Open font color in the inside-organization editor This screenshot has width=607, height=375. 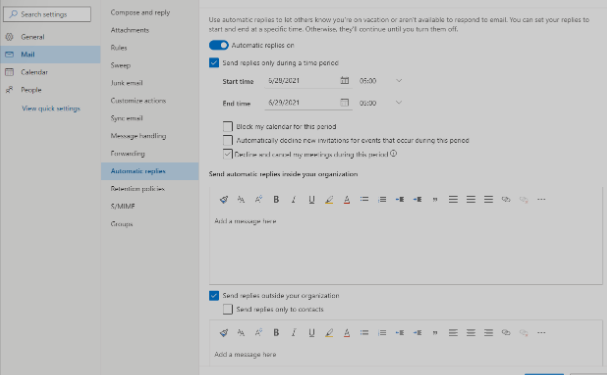tap(346, 200)
